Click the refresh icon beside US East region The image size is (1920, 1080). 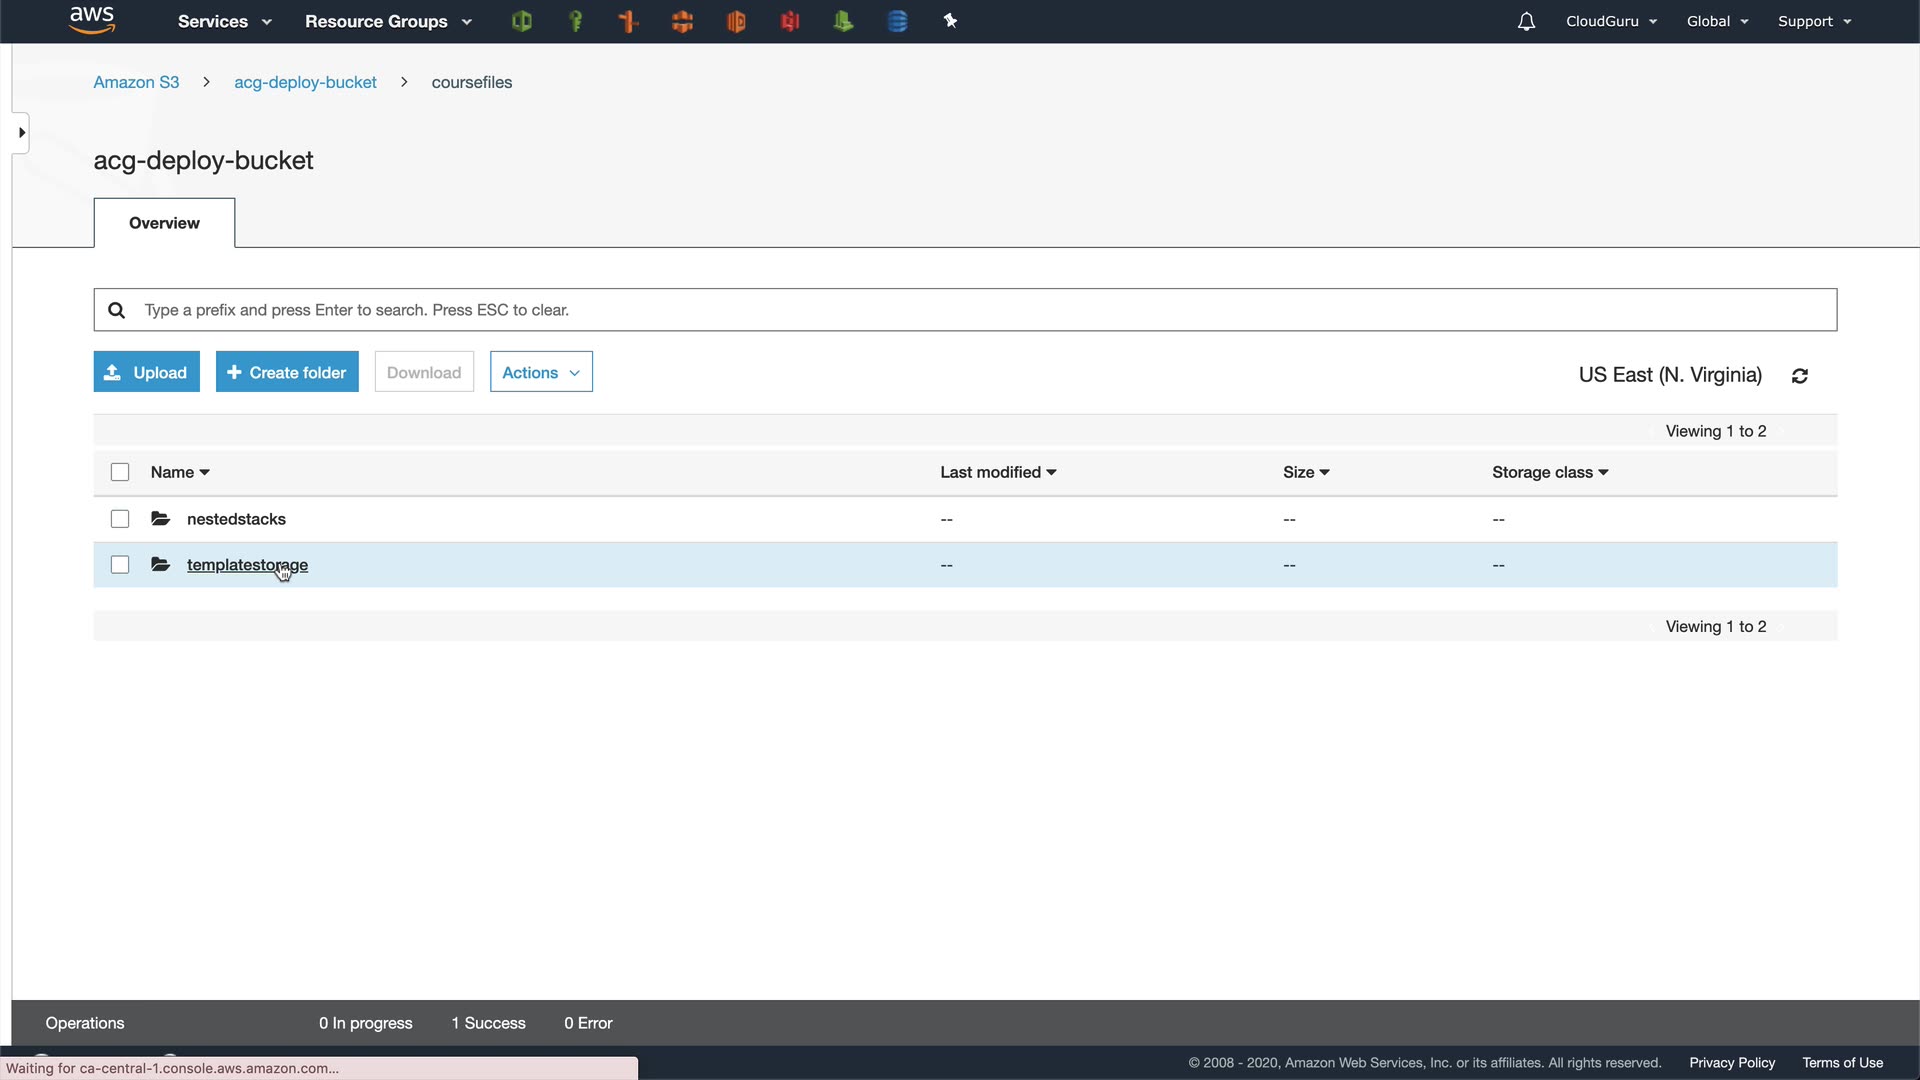coord(1800,376)
